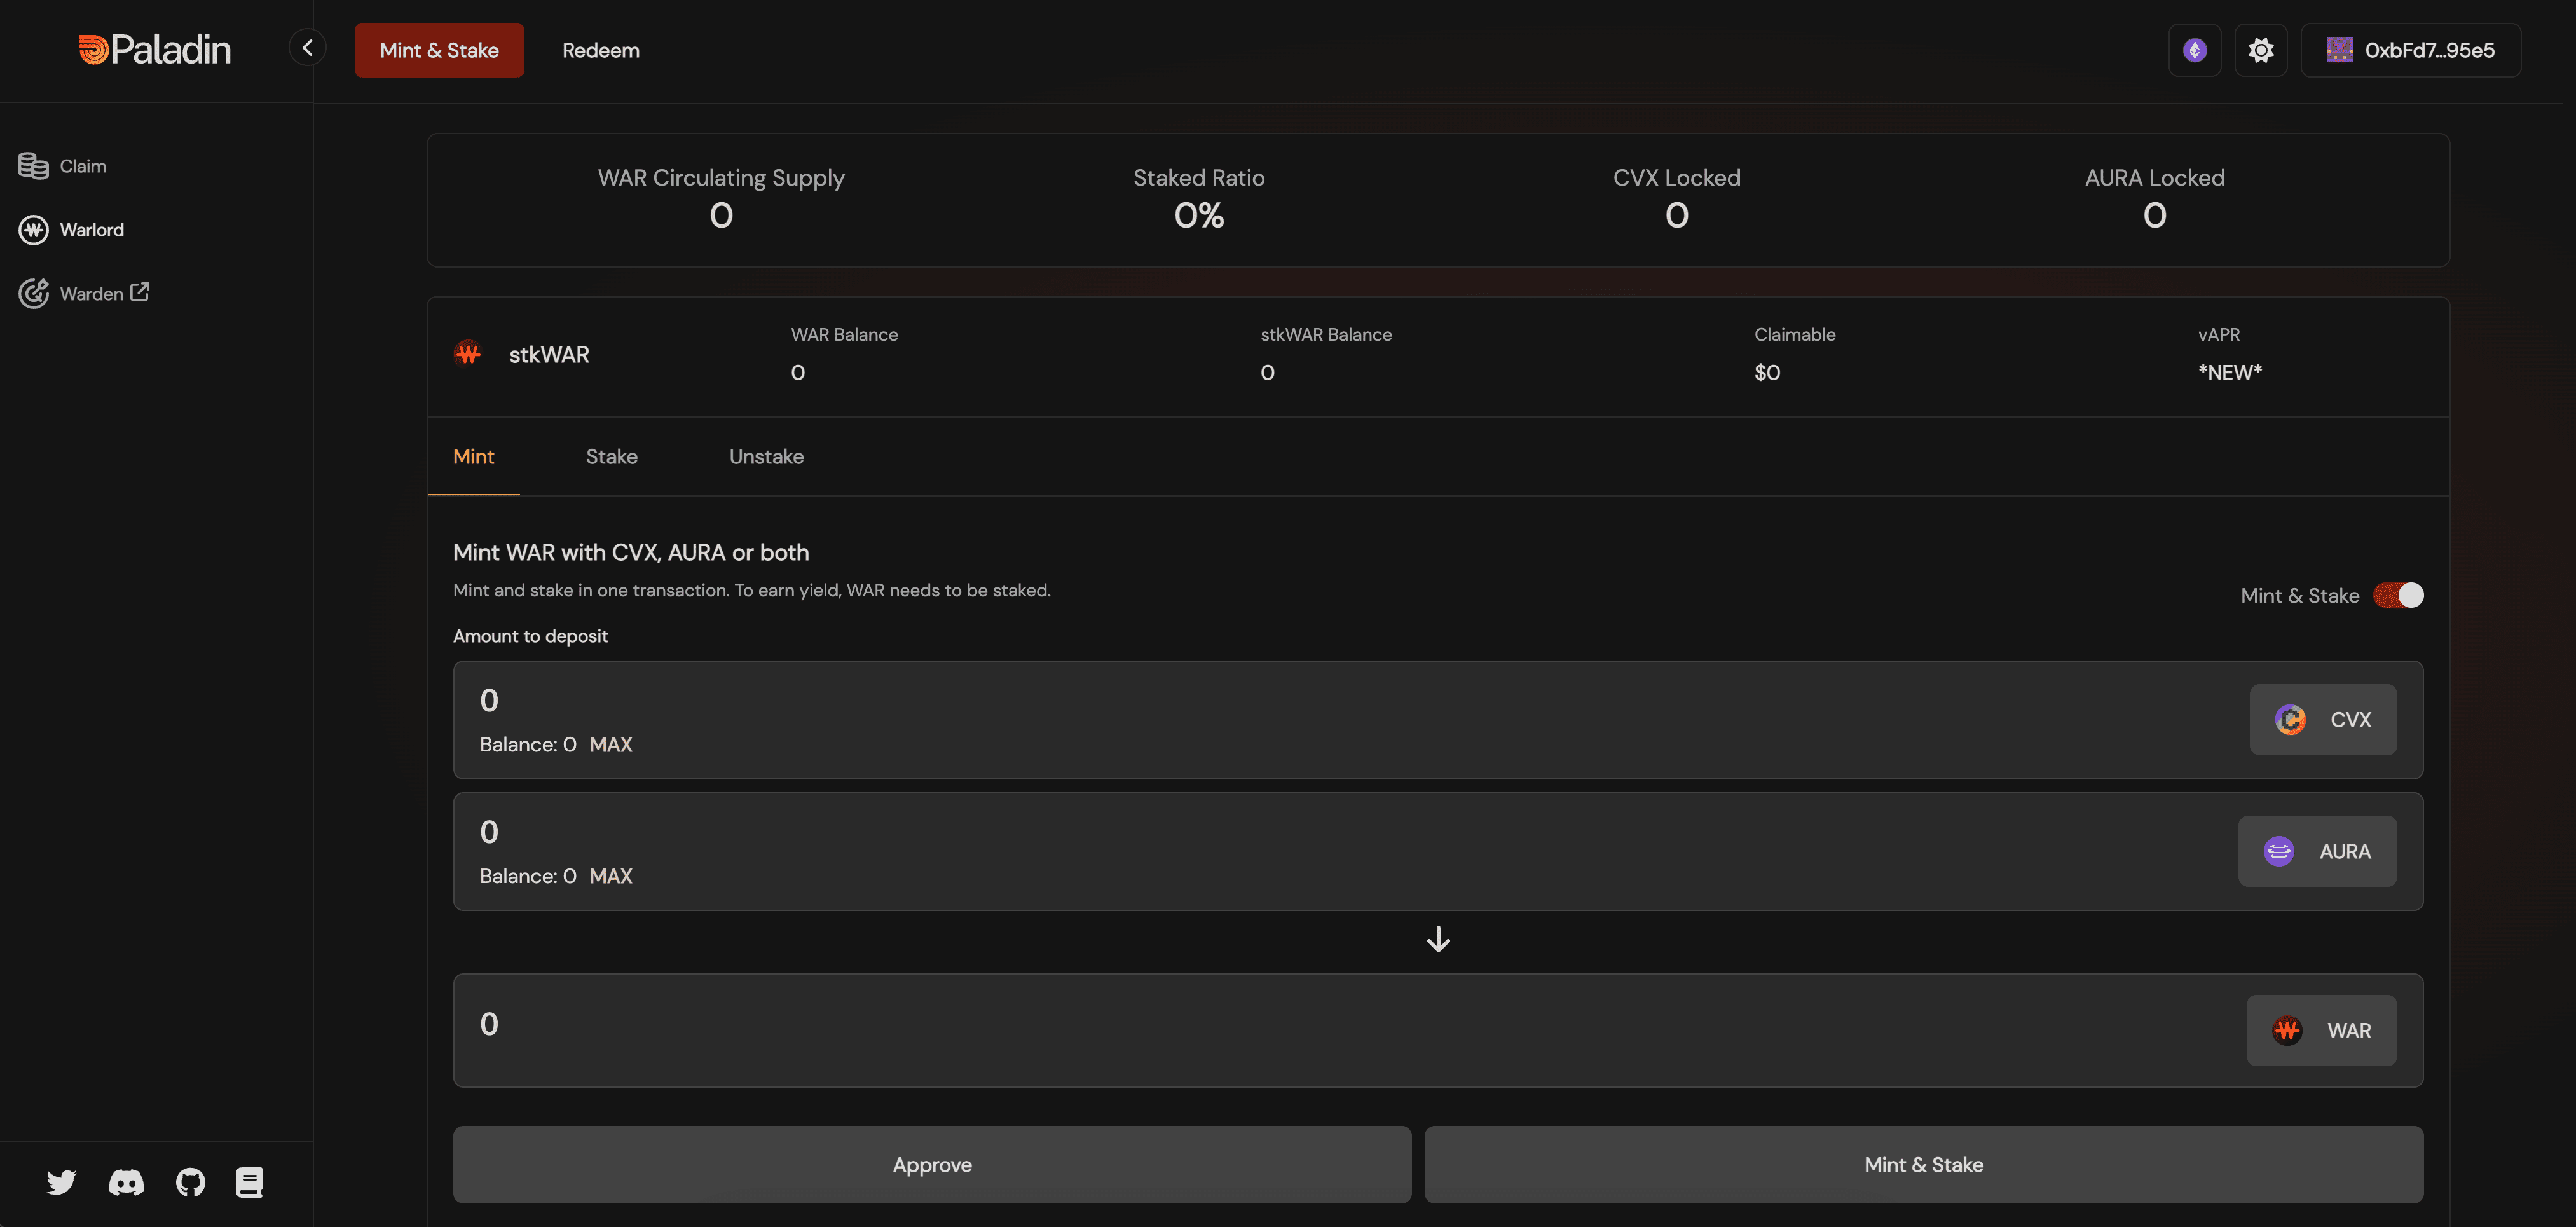This screenshot has width=2576, height=1227.
Task: Click the Paladin logo
Action: click(x=155, y=50)
